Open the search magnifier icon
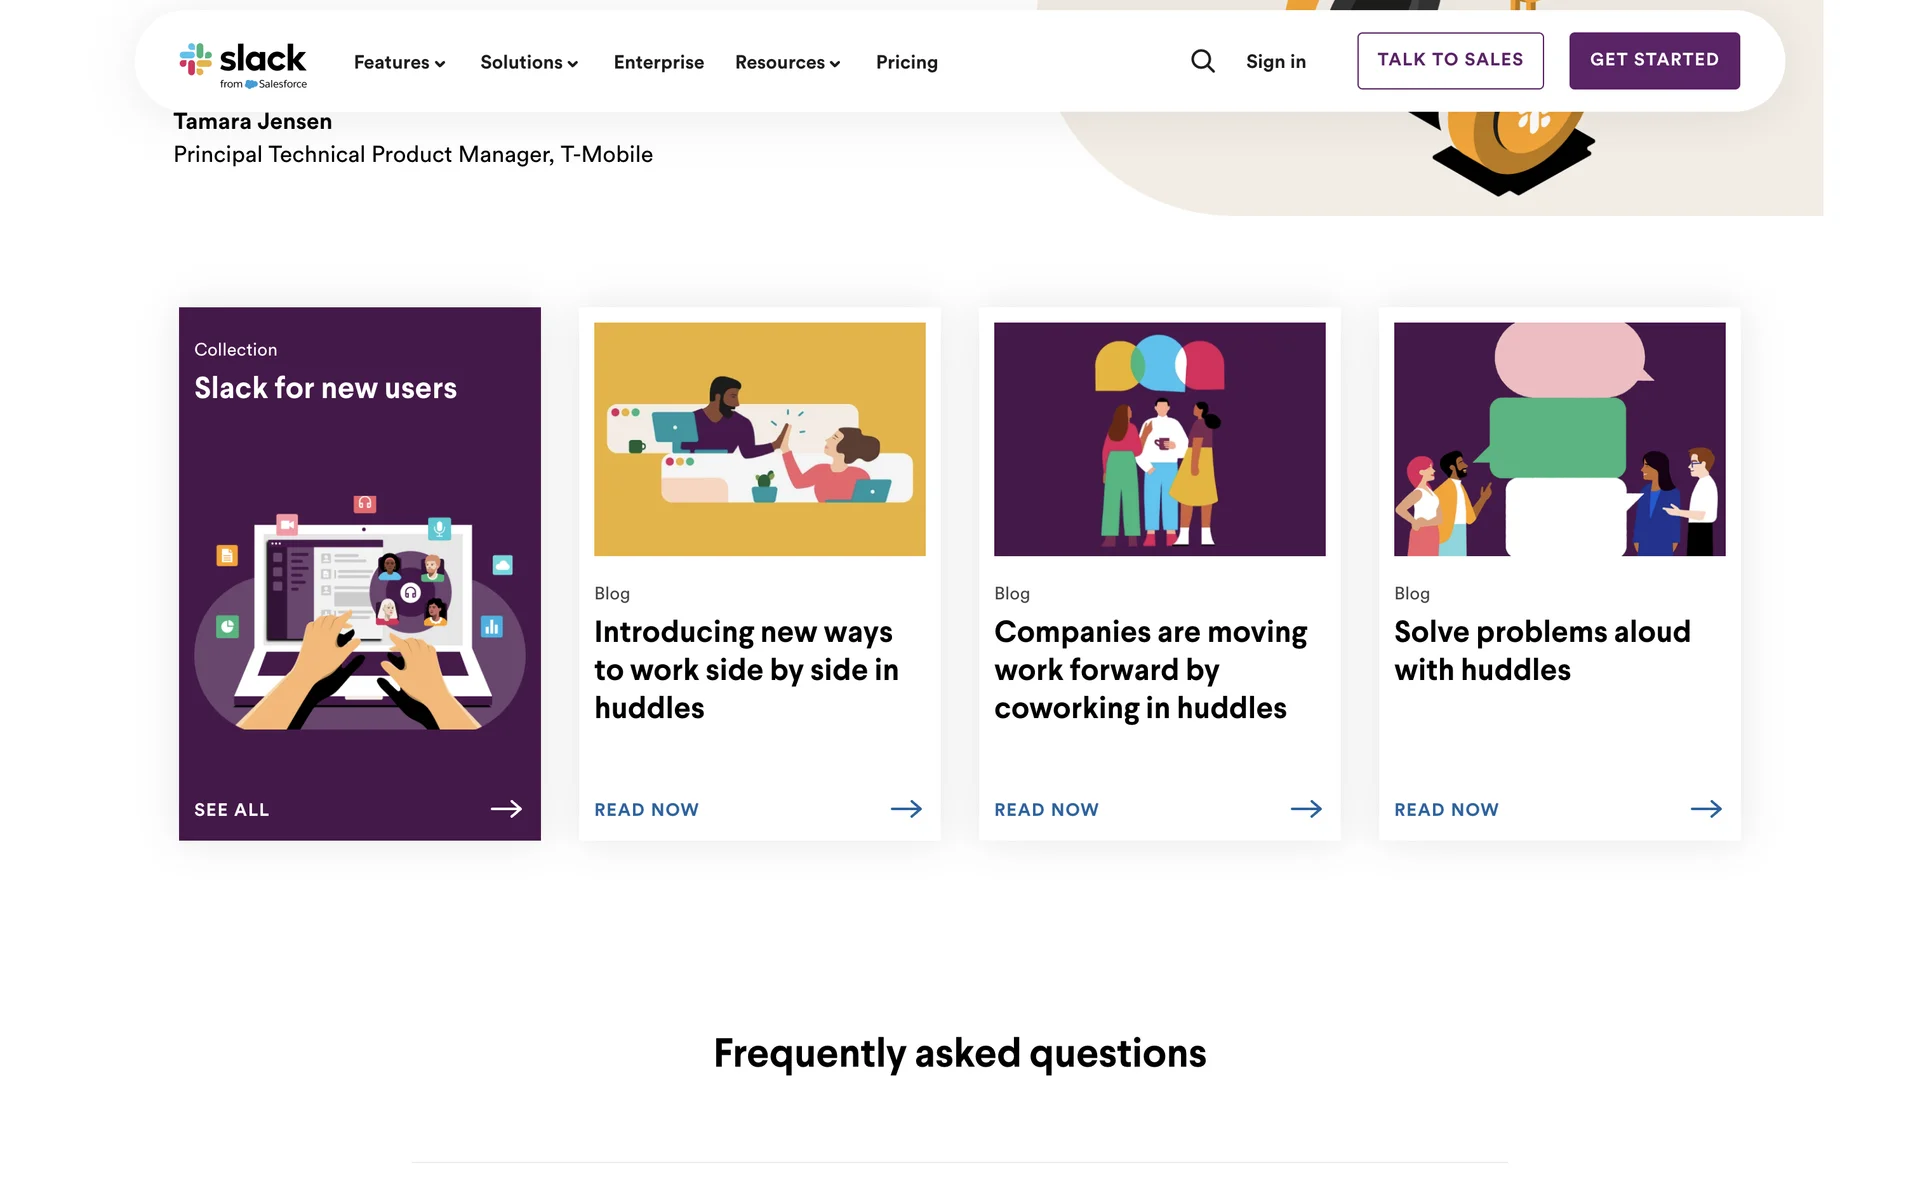 pyautogui.click(x=1203, y=62)
